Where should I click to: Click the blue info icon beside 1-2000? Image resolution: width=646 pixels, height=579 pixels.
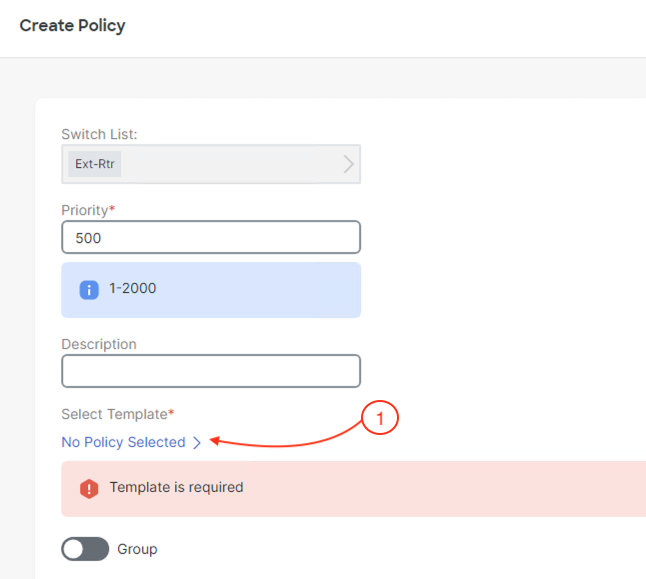coord(89,290)
